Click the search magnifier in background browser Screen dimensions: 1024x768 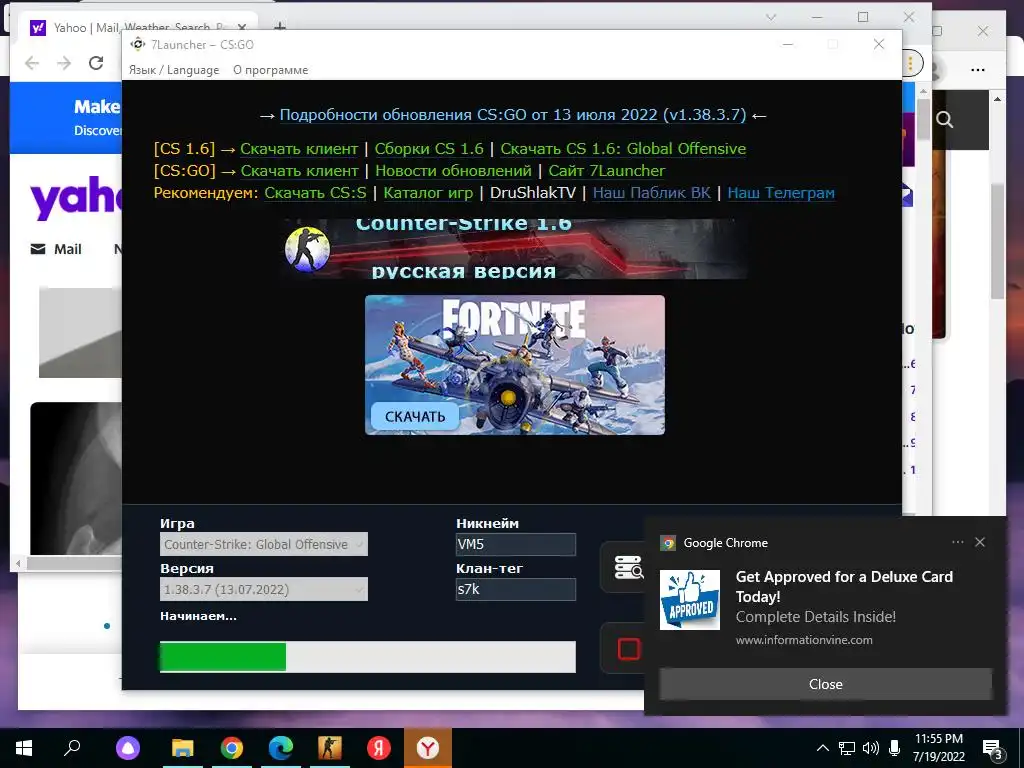tap(944, 120)
